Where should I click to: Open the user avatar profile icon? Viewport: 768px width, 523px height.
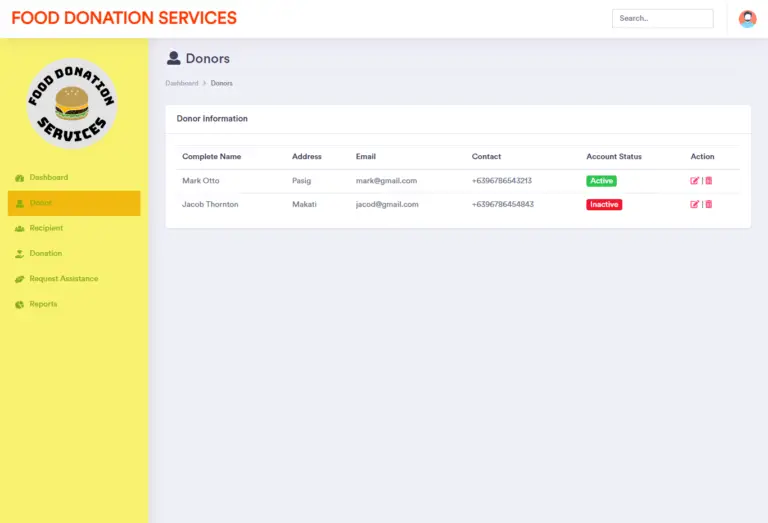coord(747,19)
